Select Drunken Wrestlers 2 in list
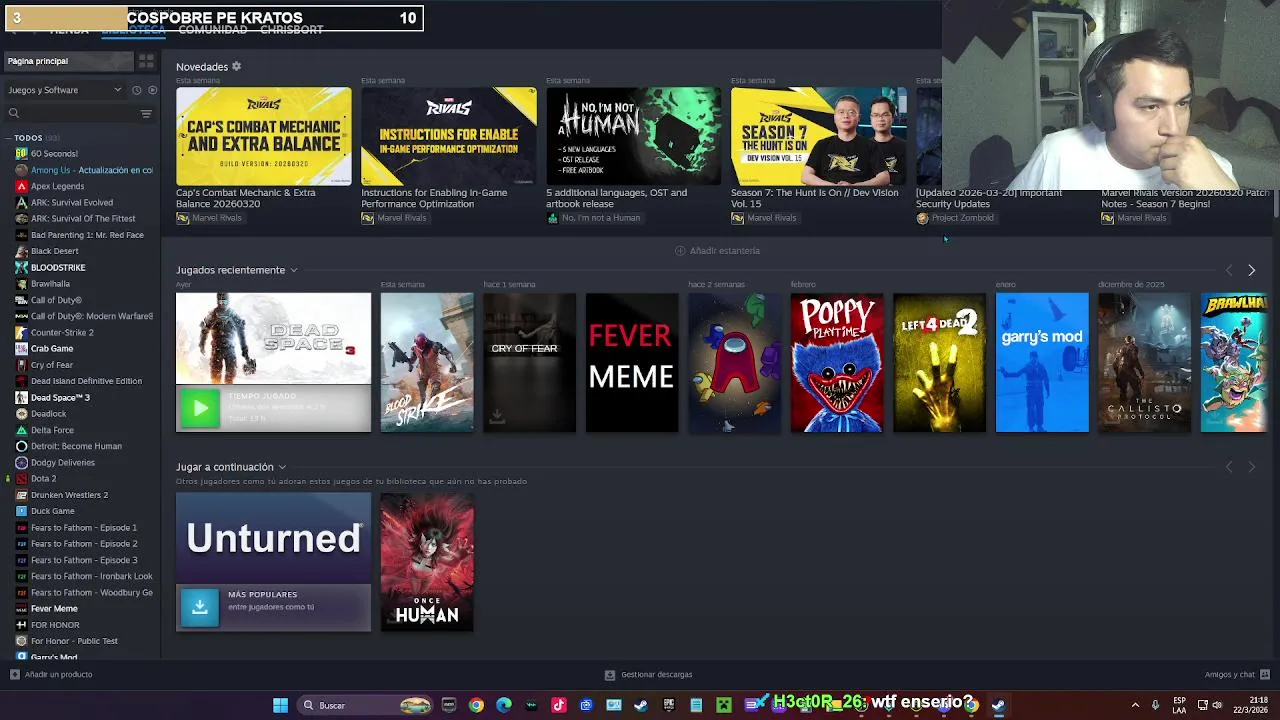The image size is (1280, 720). 69,495
